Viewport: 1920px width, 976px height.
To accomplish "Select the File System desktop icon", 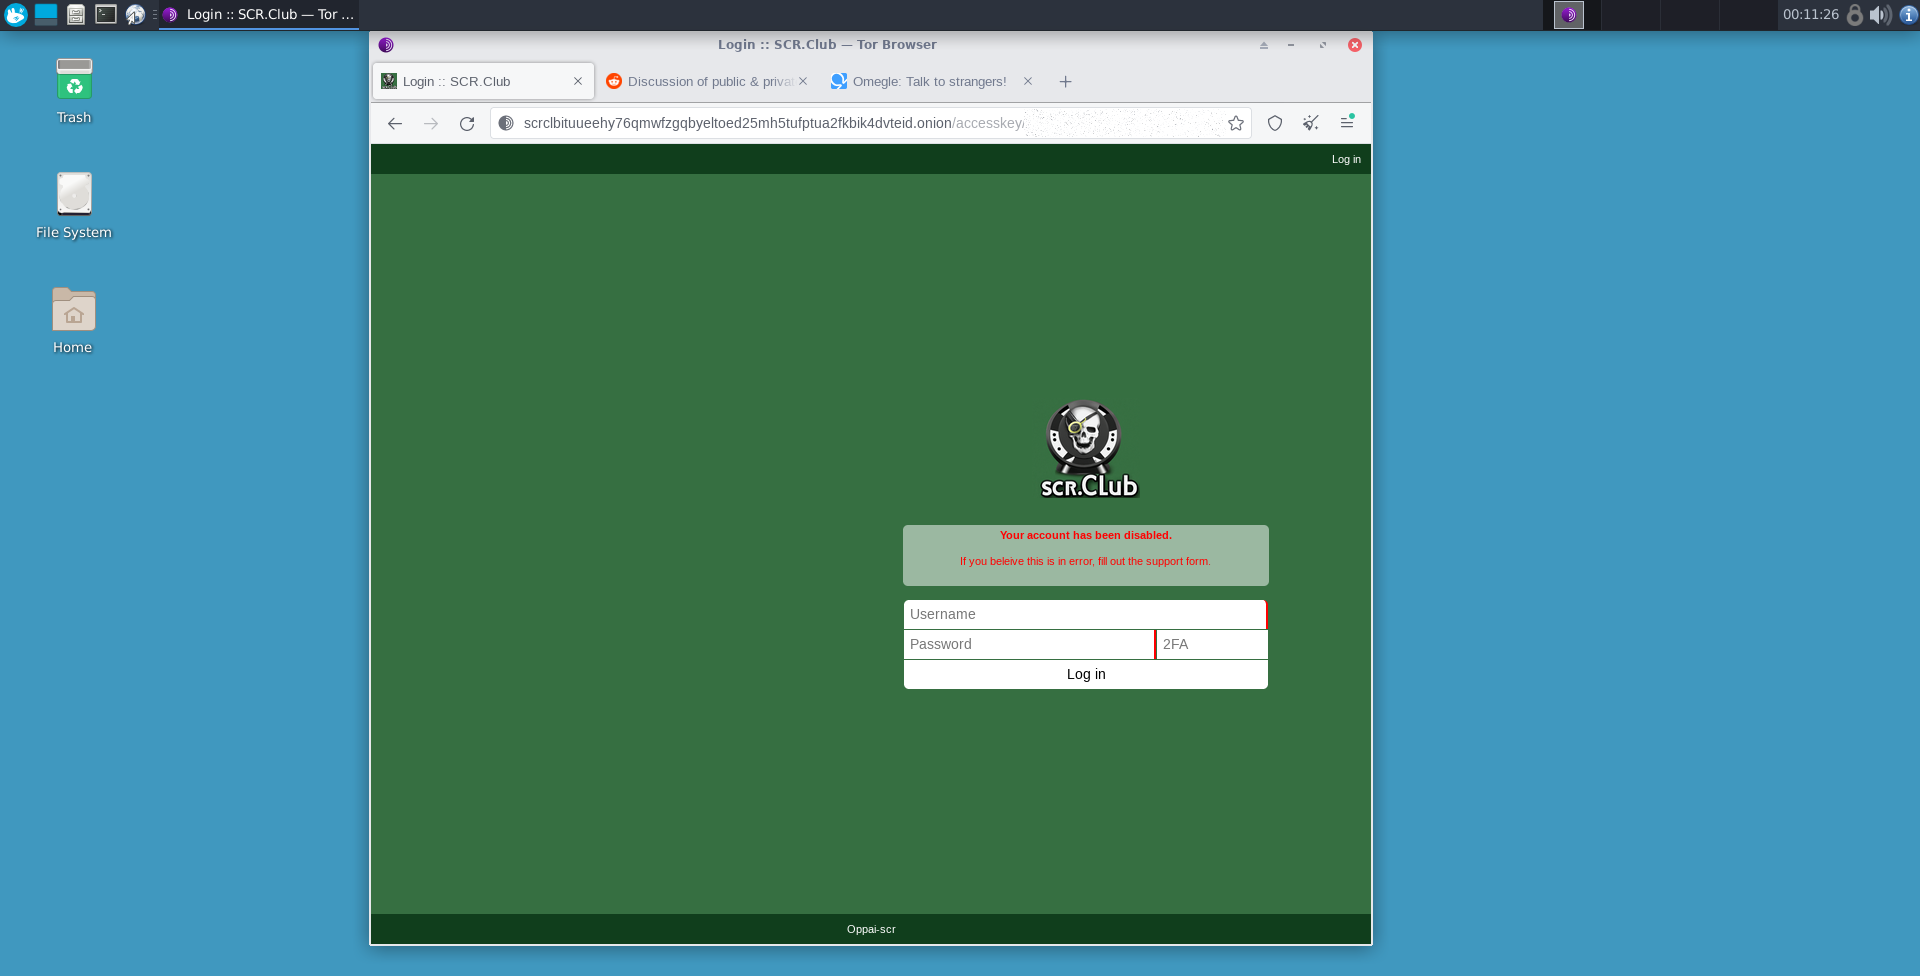I will click(x=74, y=206).
